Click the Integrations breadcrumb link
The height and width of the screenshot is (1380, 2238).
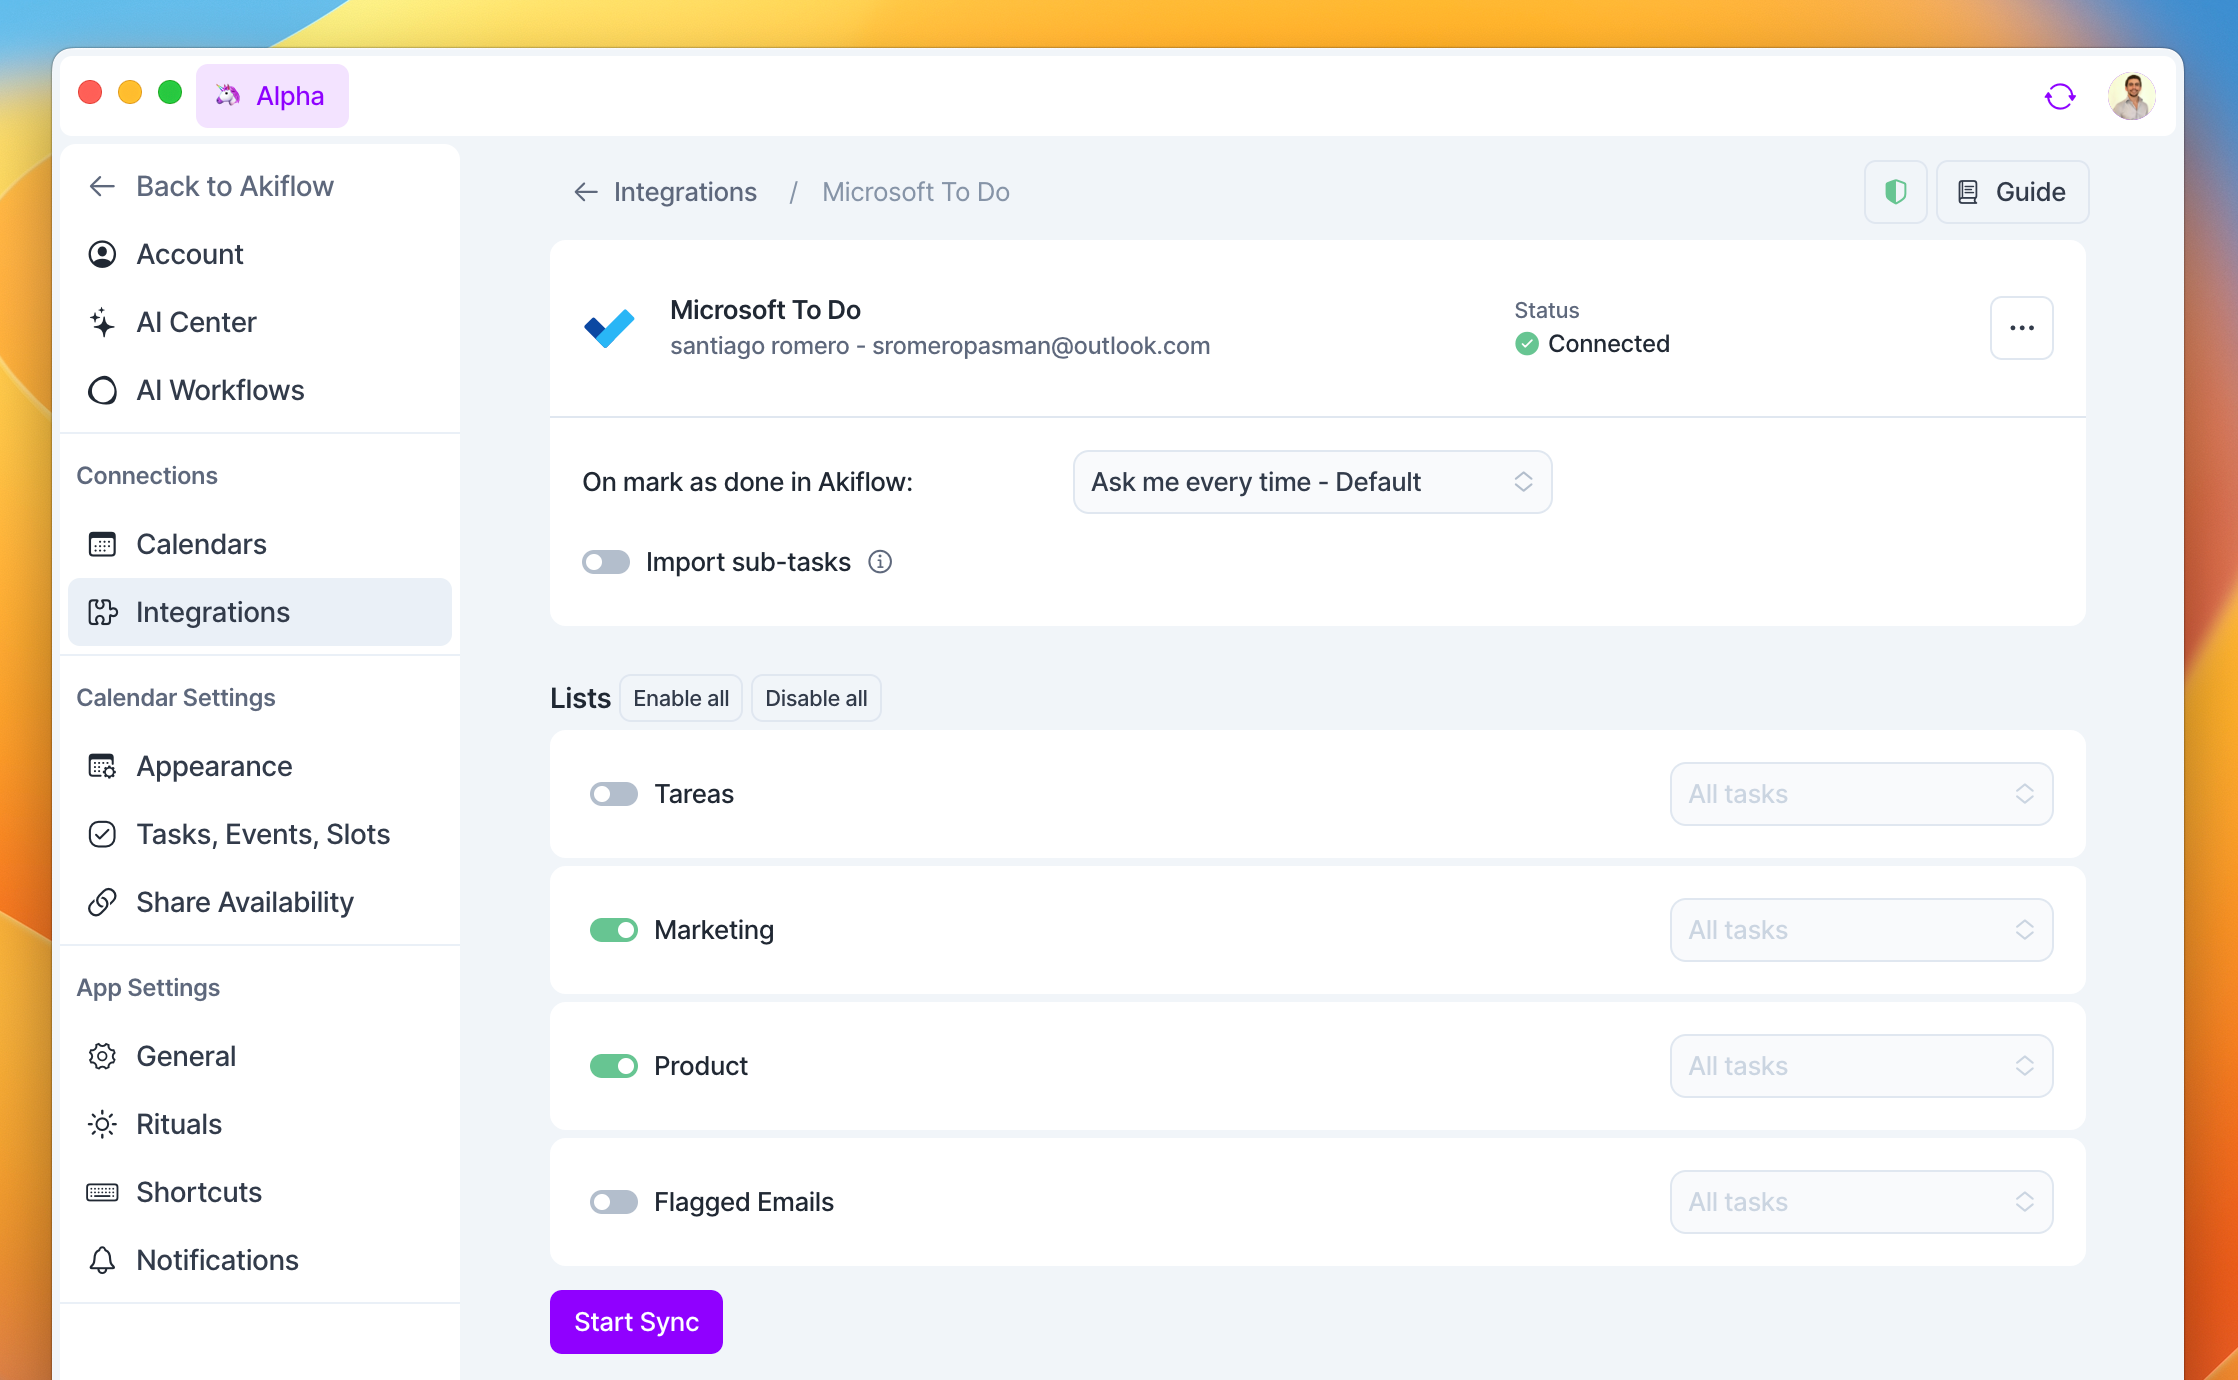tap(685, 192)
